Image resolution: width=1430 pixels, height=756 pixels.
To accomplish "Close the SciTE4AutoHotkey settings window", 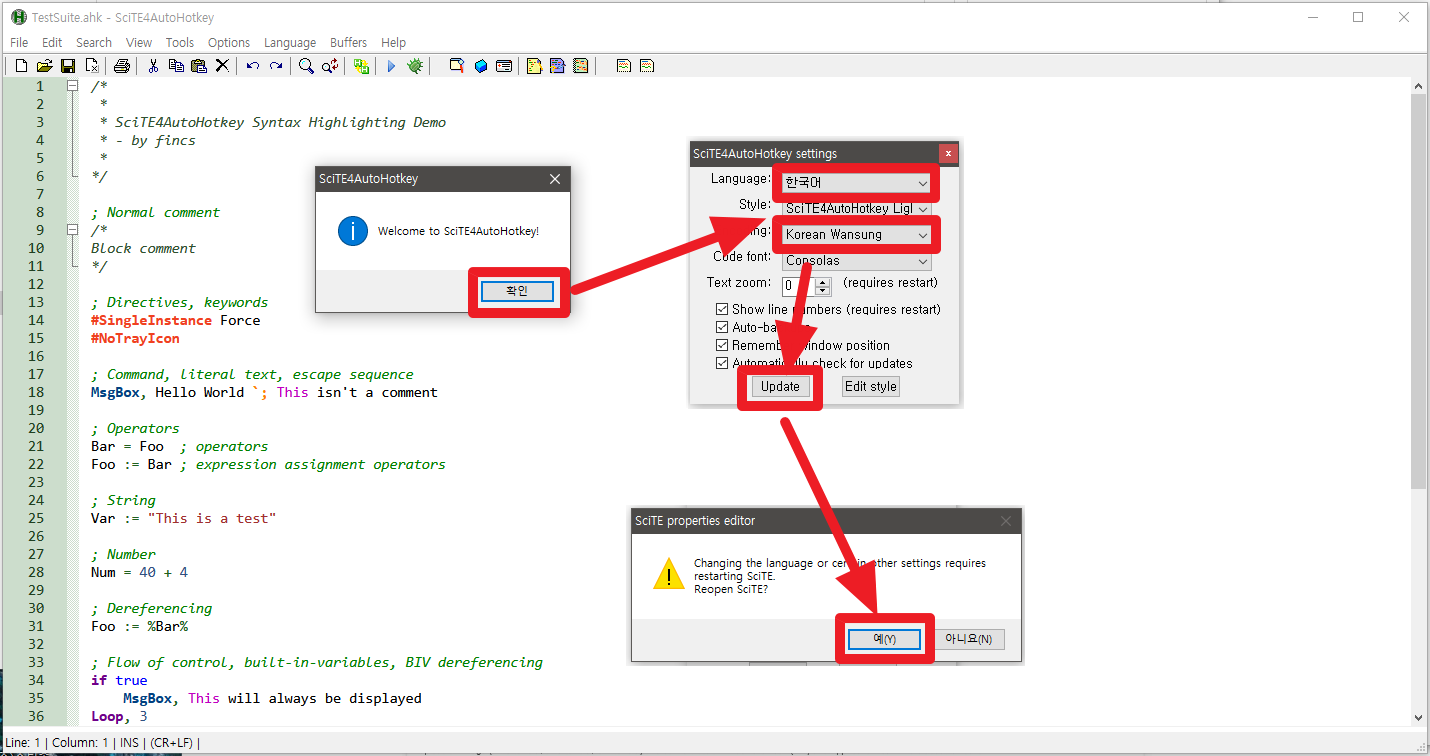I will coord(948,153).
